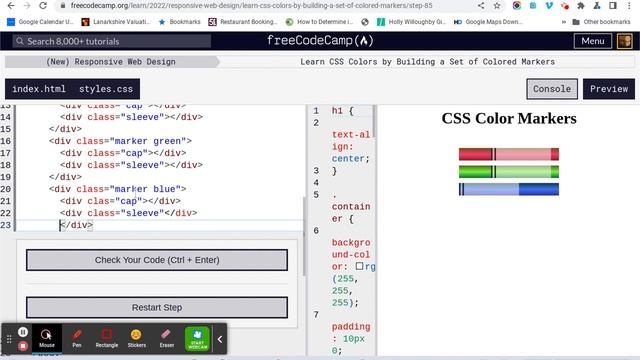Click the white color swatch in styles.css
The height and width of the screenshot is (360, 640).
click(359, 266)
